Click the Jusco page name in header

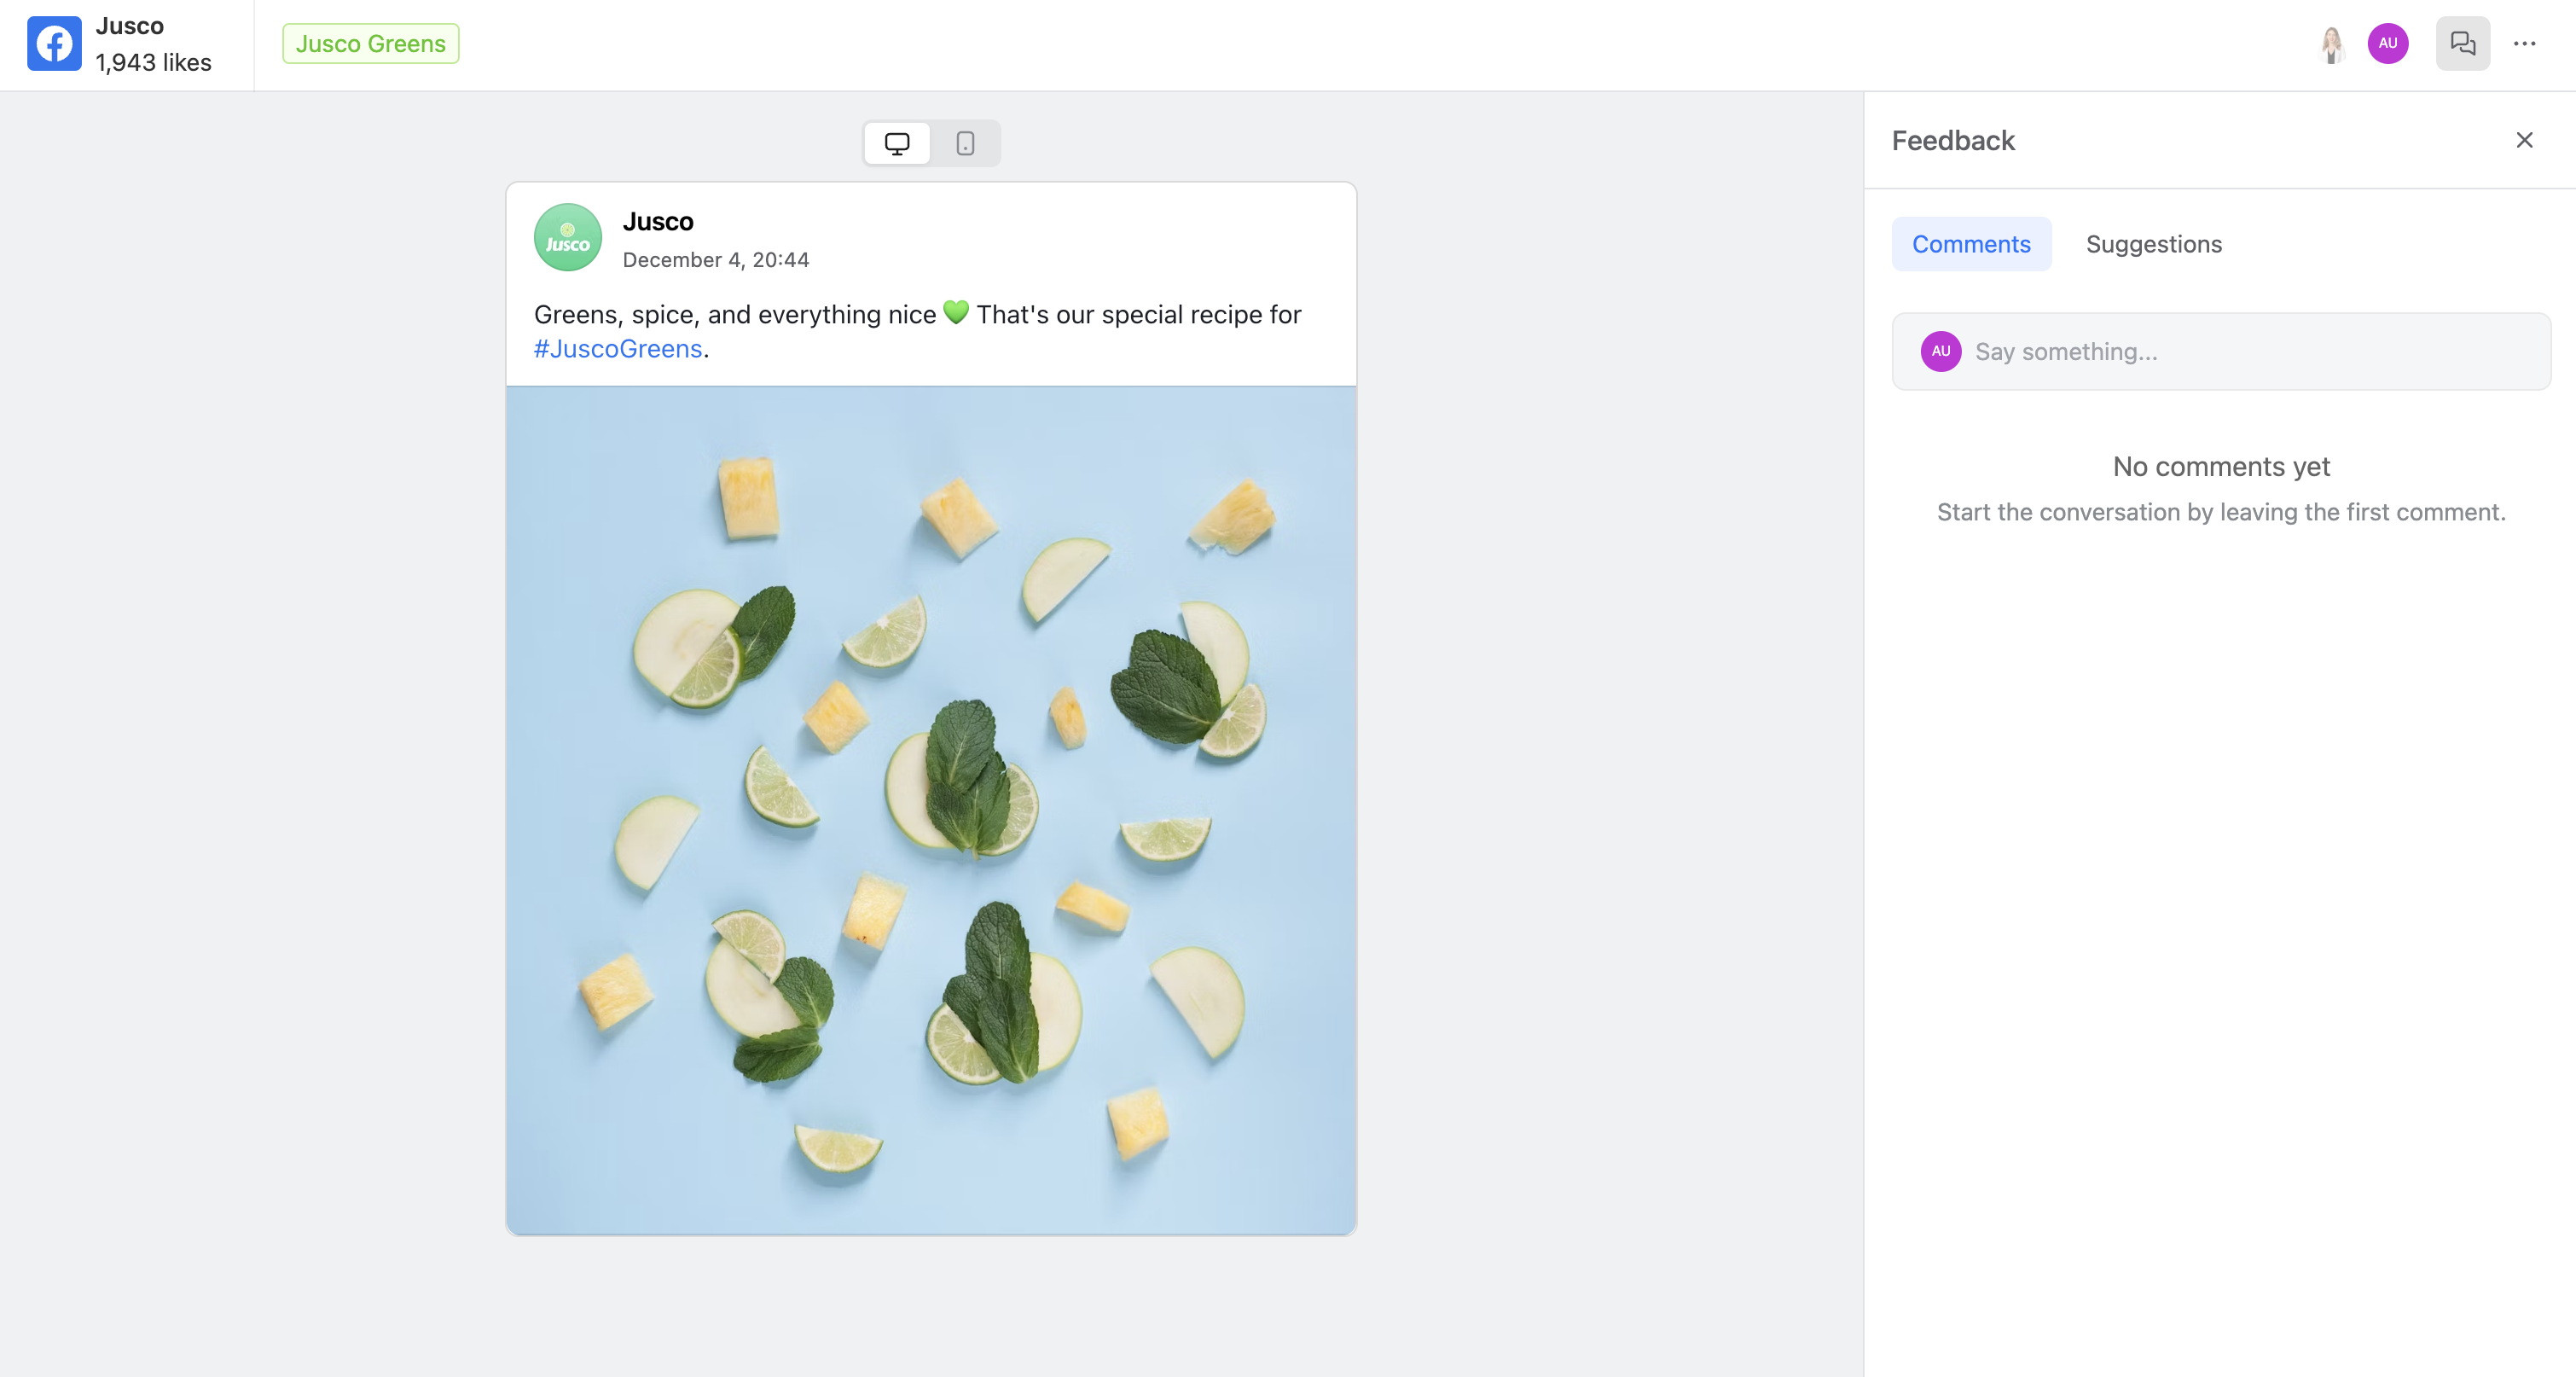pos(129,26)
